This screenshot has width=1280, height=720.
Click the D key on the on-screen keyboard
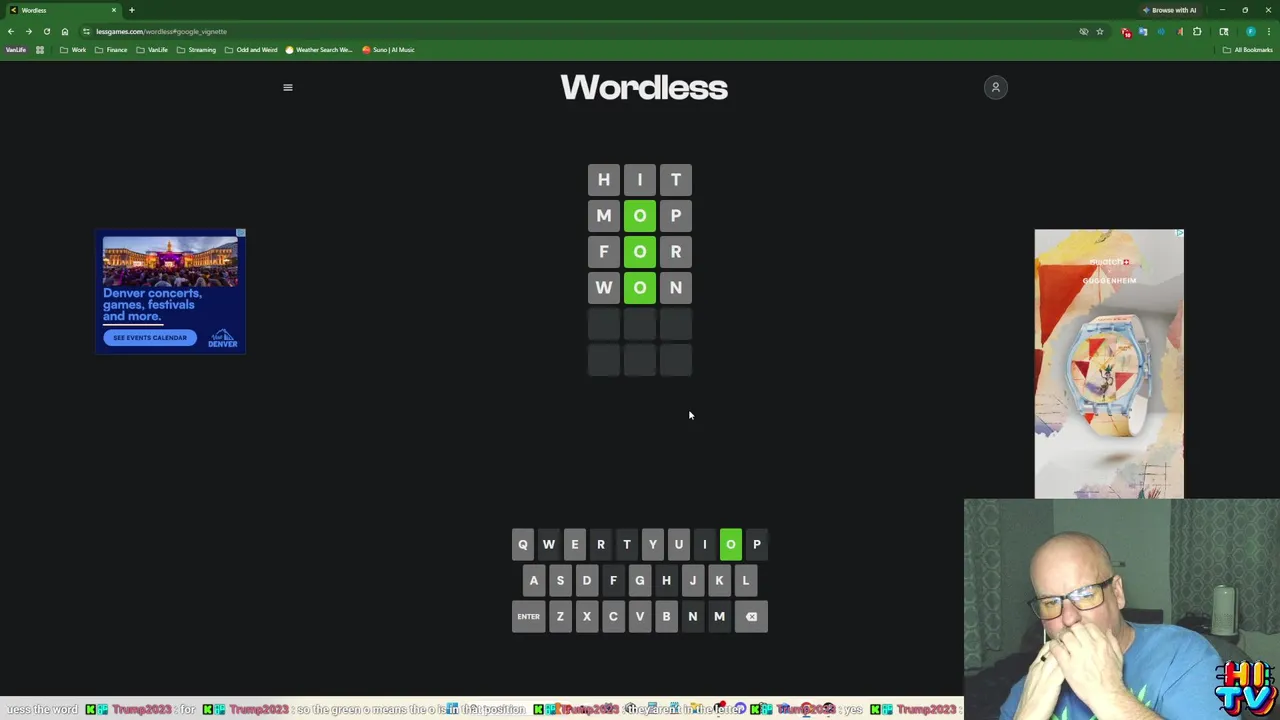pyautogui.click(x=587, y=580)
